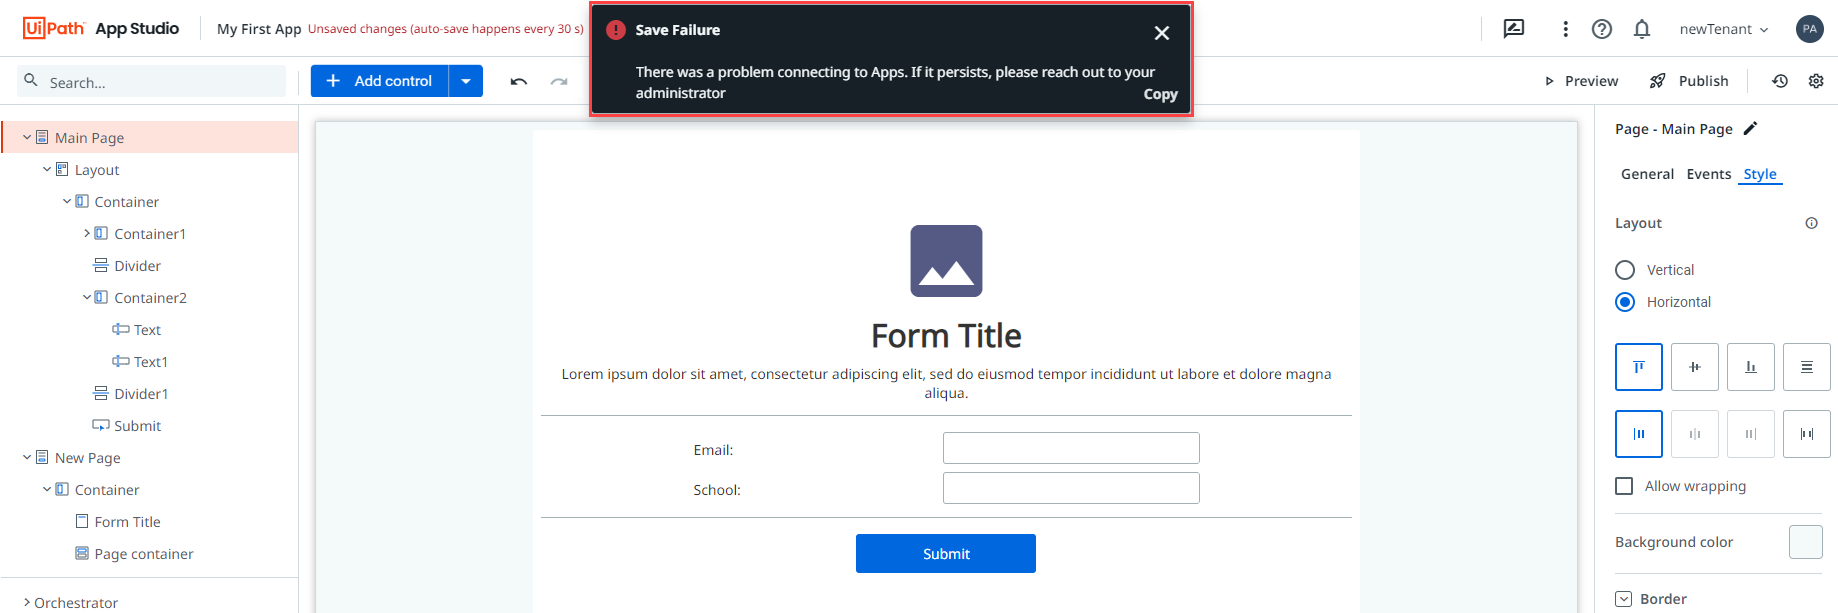Select Page container in the tree
1838x613 pixels.
click(x=144, y=554)
